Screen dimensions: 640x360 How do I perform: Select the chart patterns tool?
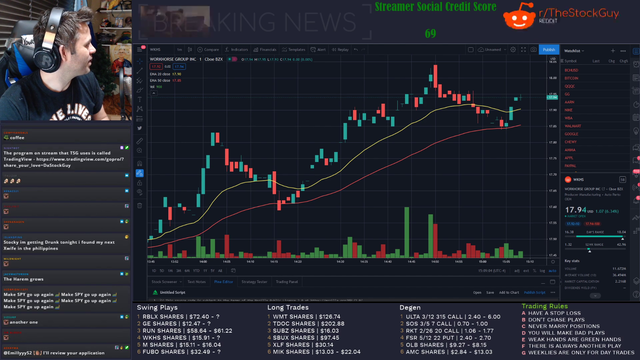tap(140, 109)
